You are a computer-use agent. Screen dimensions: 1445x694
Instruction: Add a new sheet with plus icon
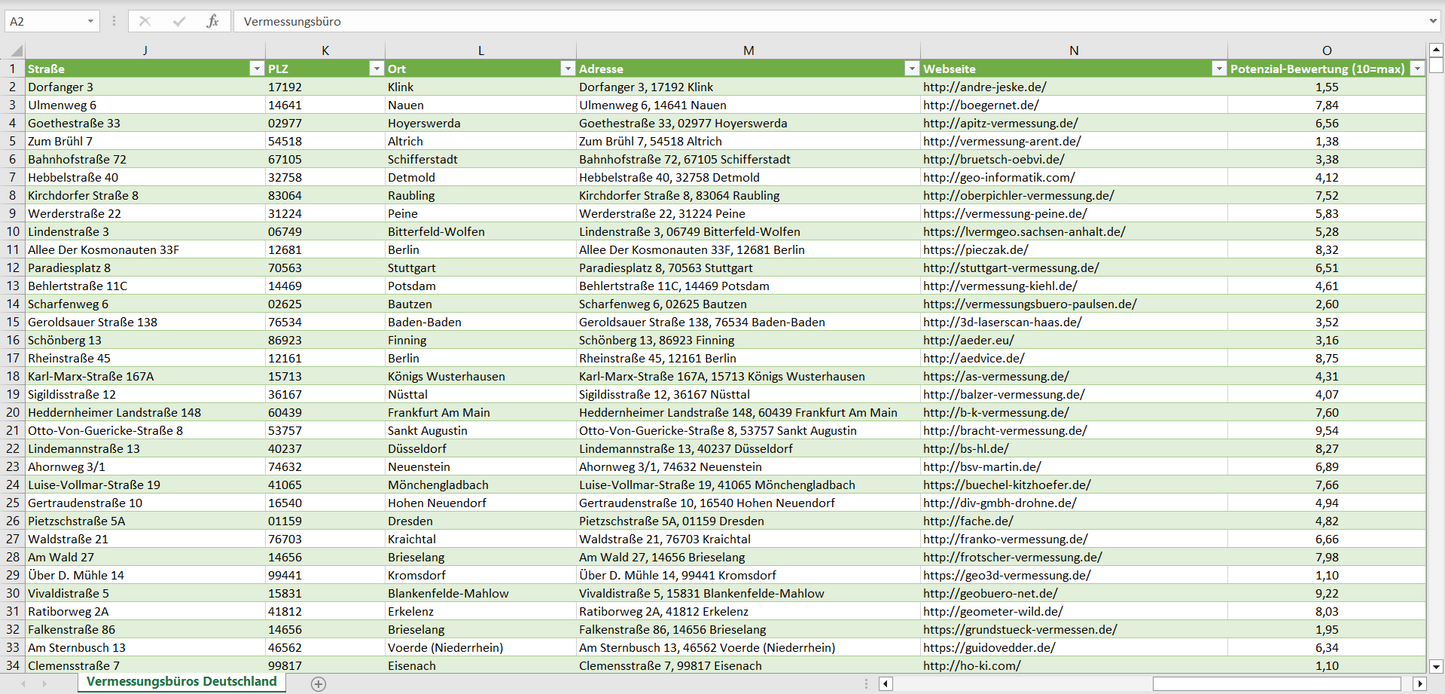318,684
